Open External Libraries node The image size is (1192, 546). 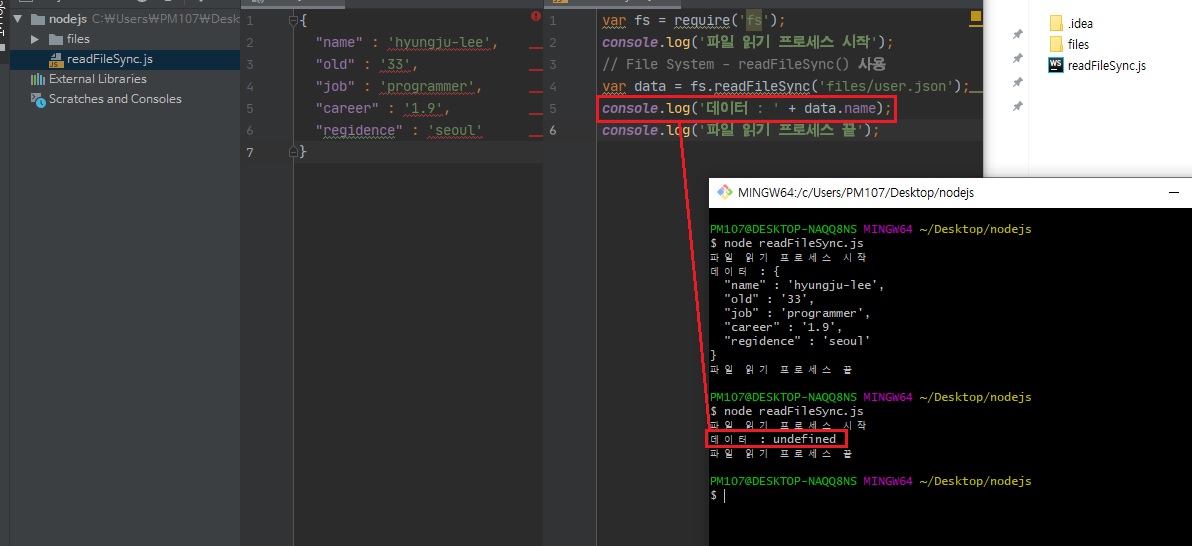pyautogui.click(x=97, y=79)
